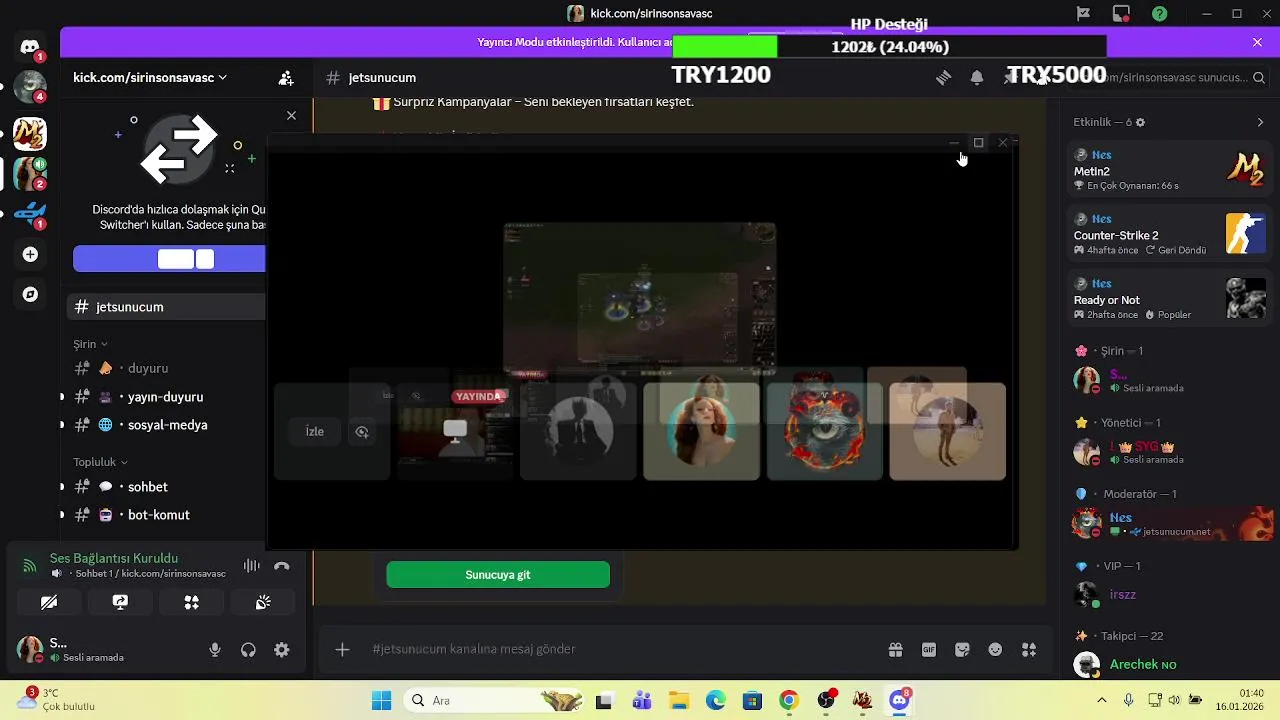
Task: Expand the Etkinlik panel arrow
Action: (x=1260, y=122)
